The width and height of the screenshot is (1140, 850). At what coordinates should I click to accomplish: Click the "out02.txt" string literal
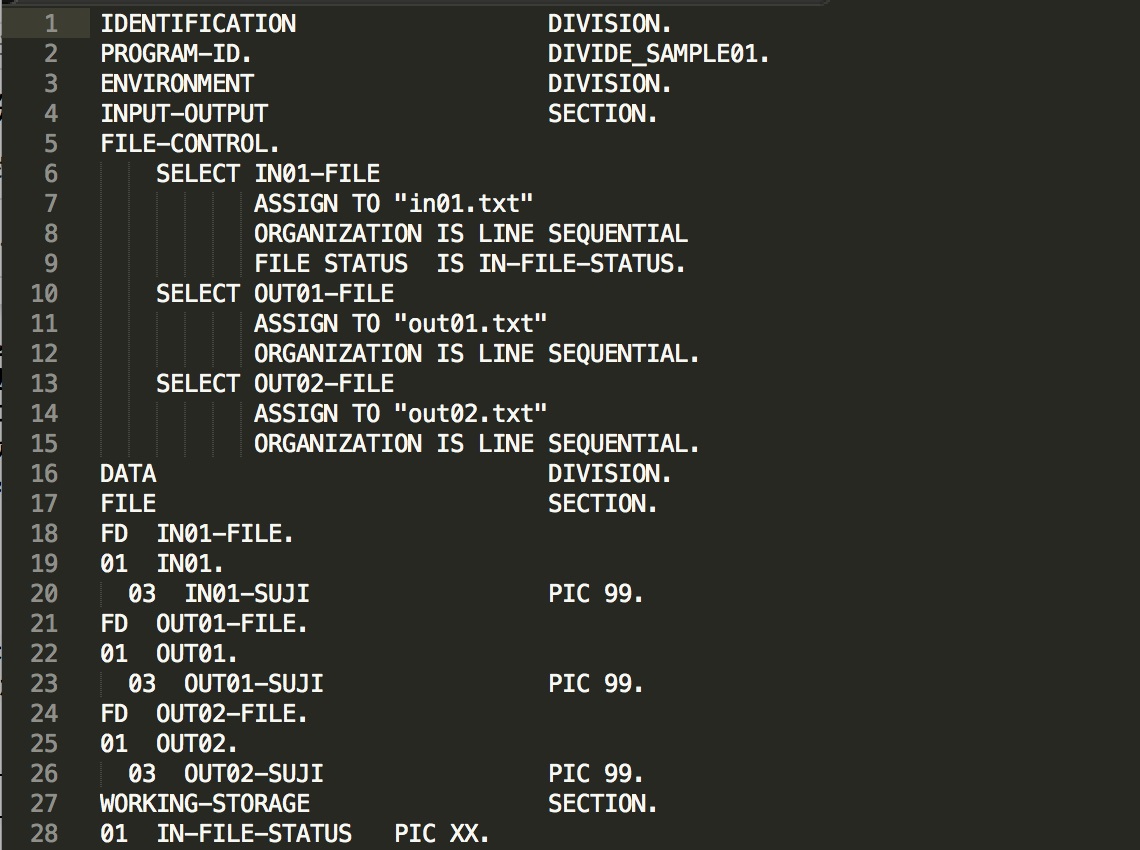(470, 414)
